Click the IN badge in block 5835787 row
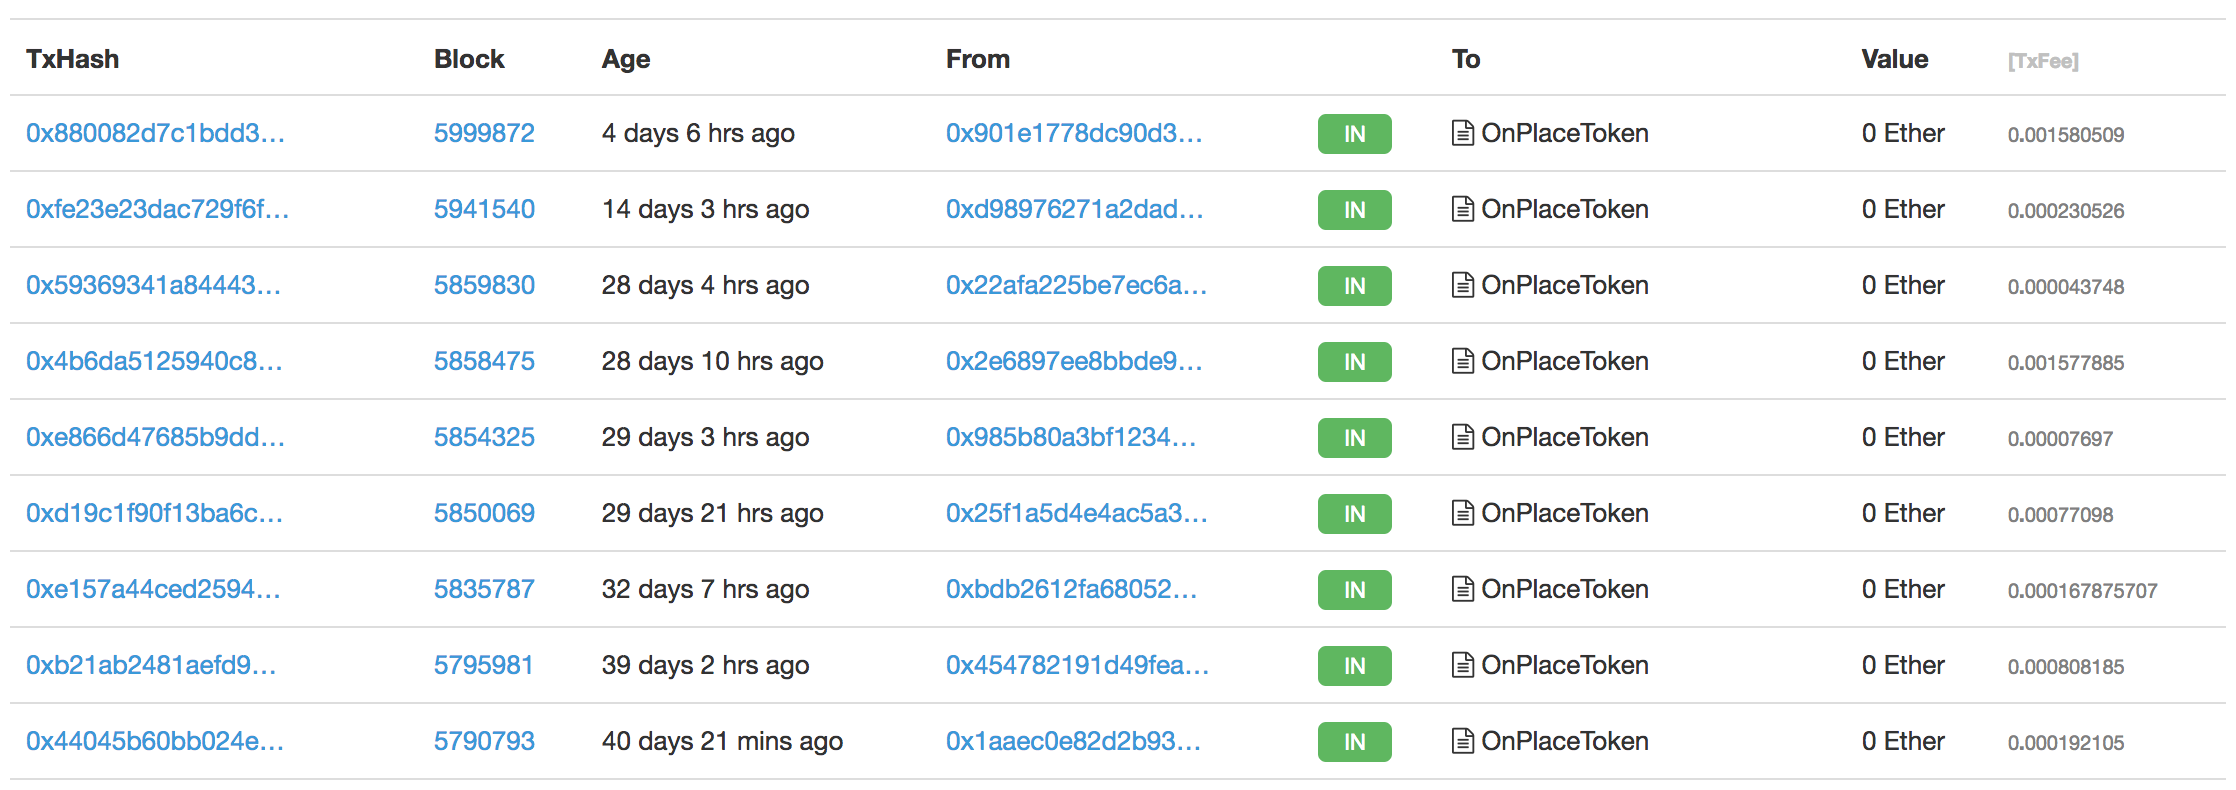 click(1354, 590)
